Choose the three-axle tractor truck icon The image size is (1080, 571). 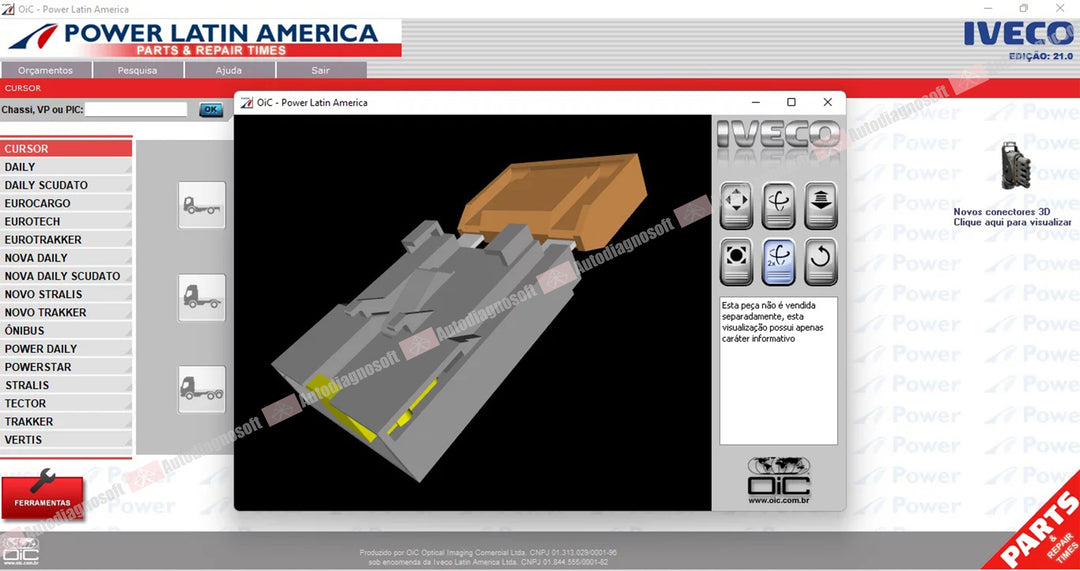click(202, 389)
